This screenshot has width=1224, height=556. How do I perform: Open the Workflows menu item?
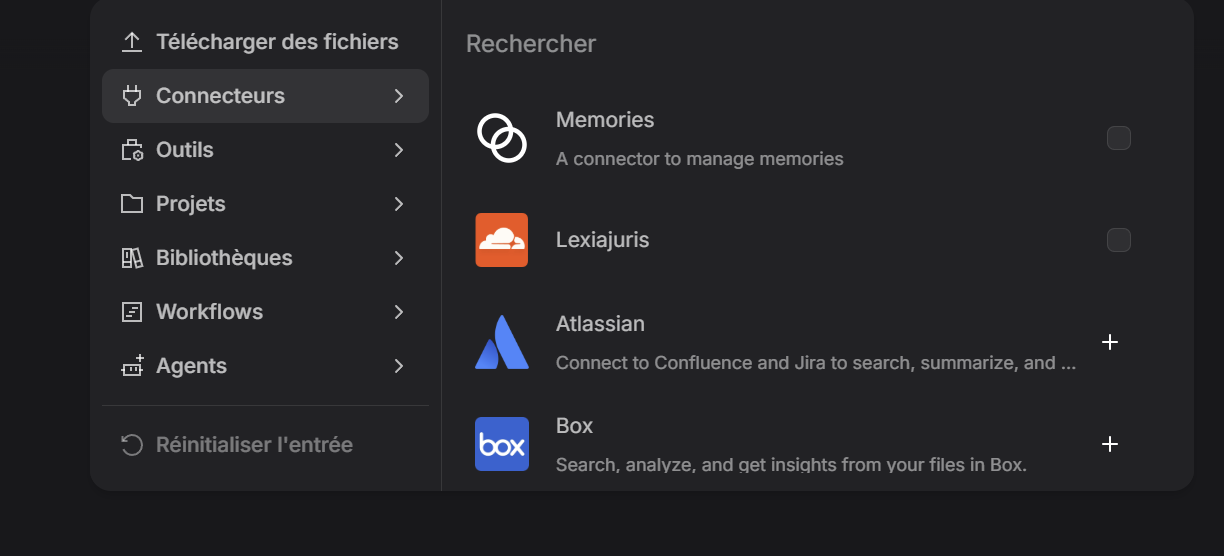click(265, 312)
